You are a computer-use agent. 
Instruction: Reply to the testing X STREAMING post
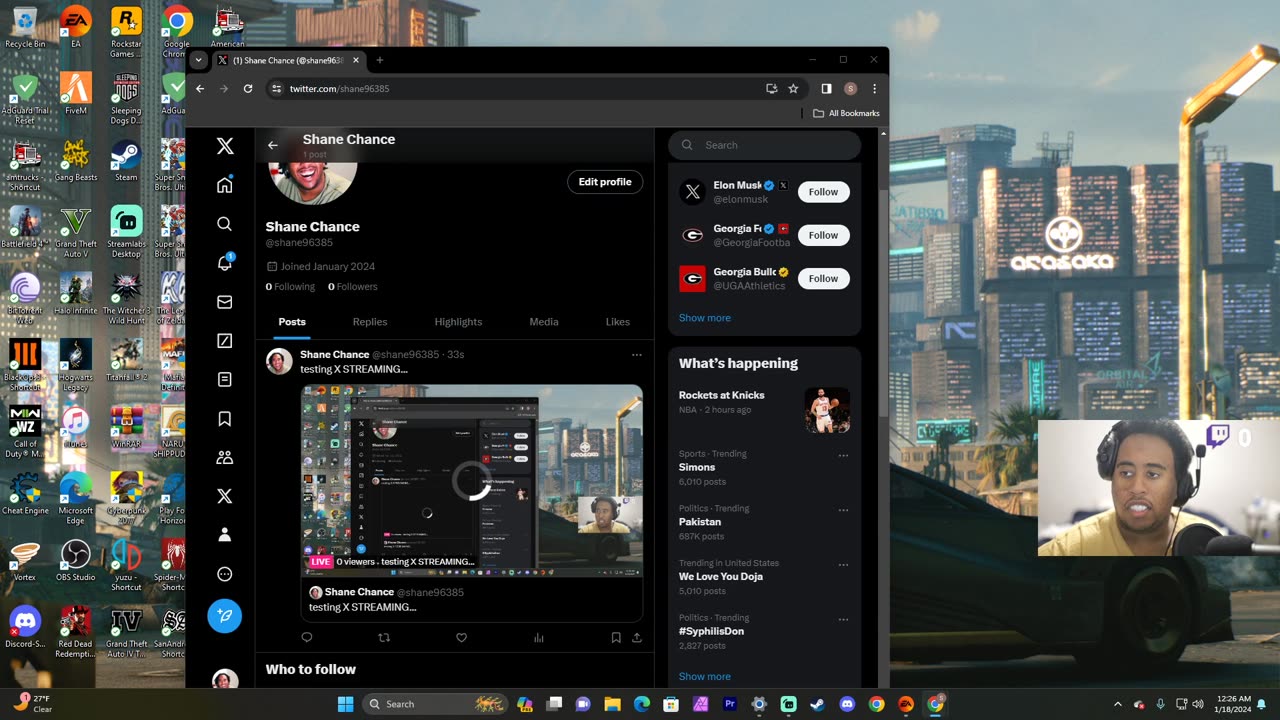[307, 637]
